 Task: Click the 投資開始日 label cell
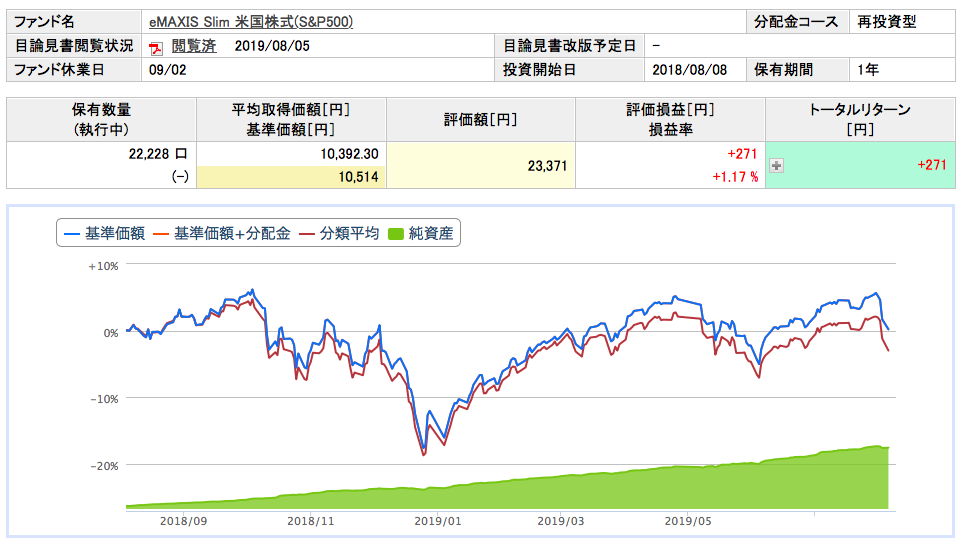point(569,70)
